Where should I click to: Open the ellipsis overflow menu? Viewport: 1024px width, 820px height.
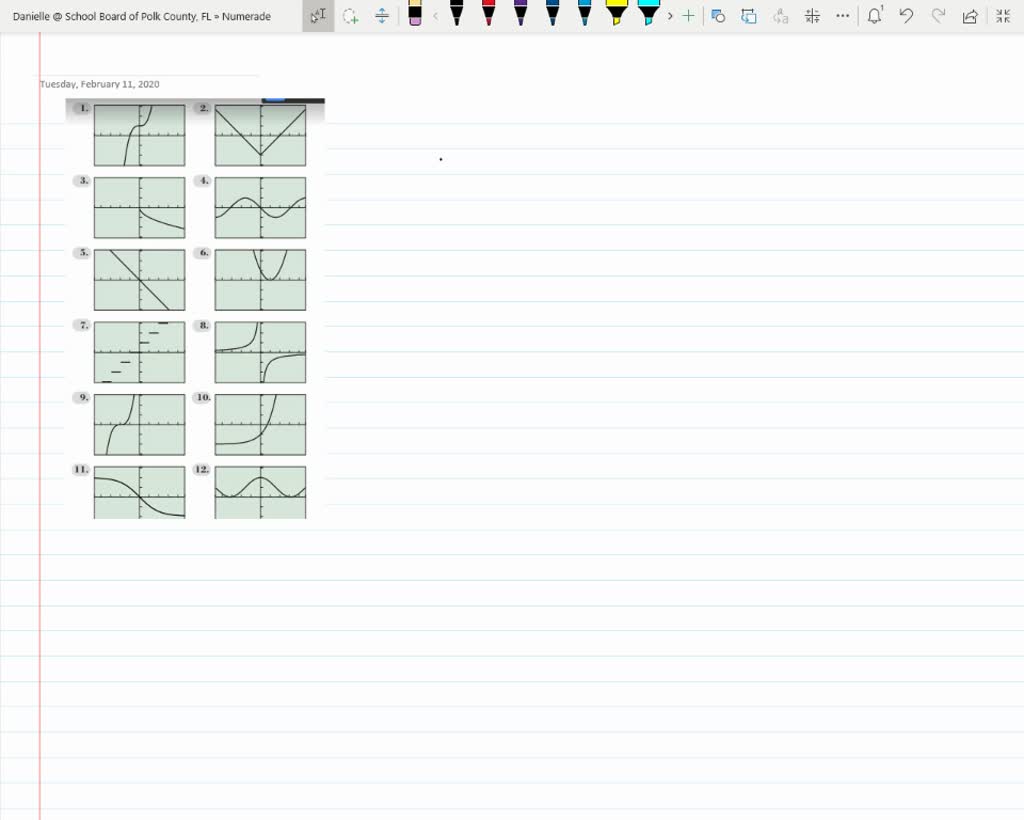coord(843,15)
